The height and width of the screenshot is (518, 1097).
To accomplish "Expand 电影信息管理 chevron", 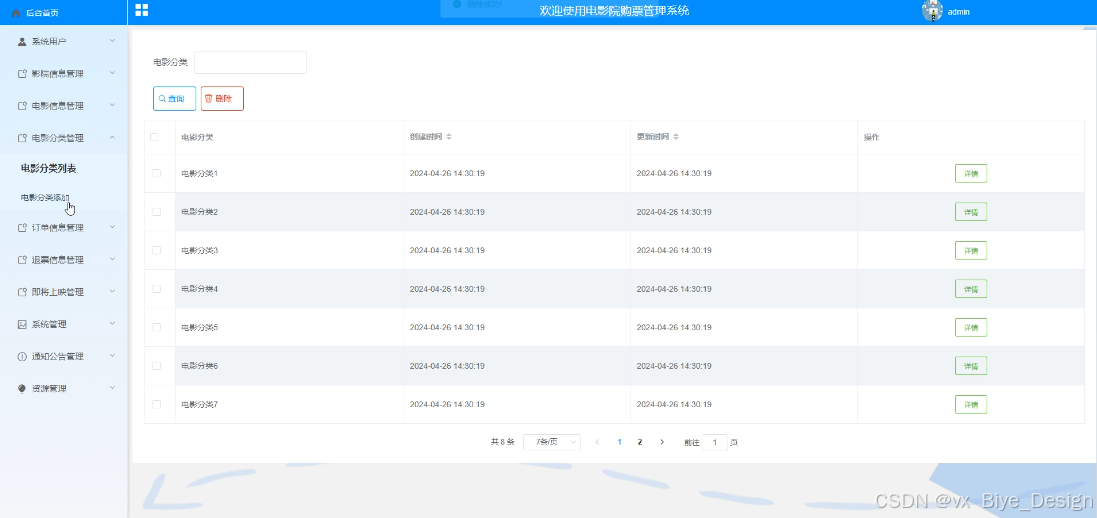I will pyautogui.click(x=113, y=105).
